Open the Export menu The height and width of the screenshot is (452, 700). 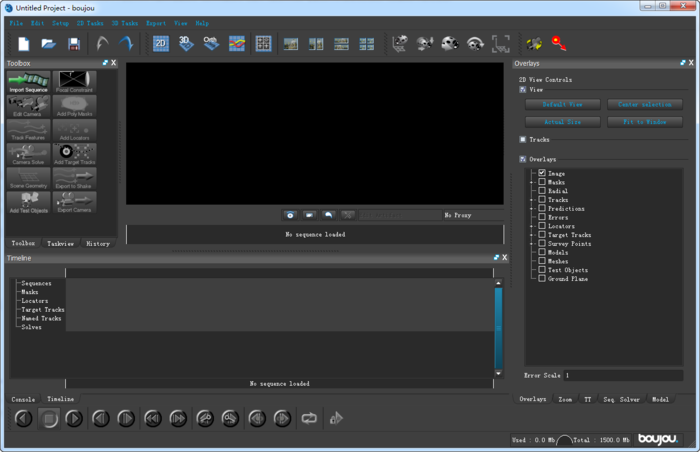point(156,22)
